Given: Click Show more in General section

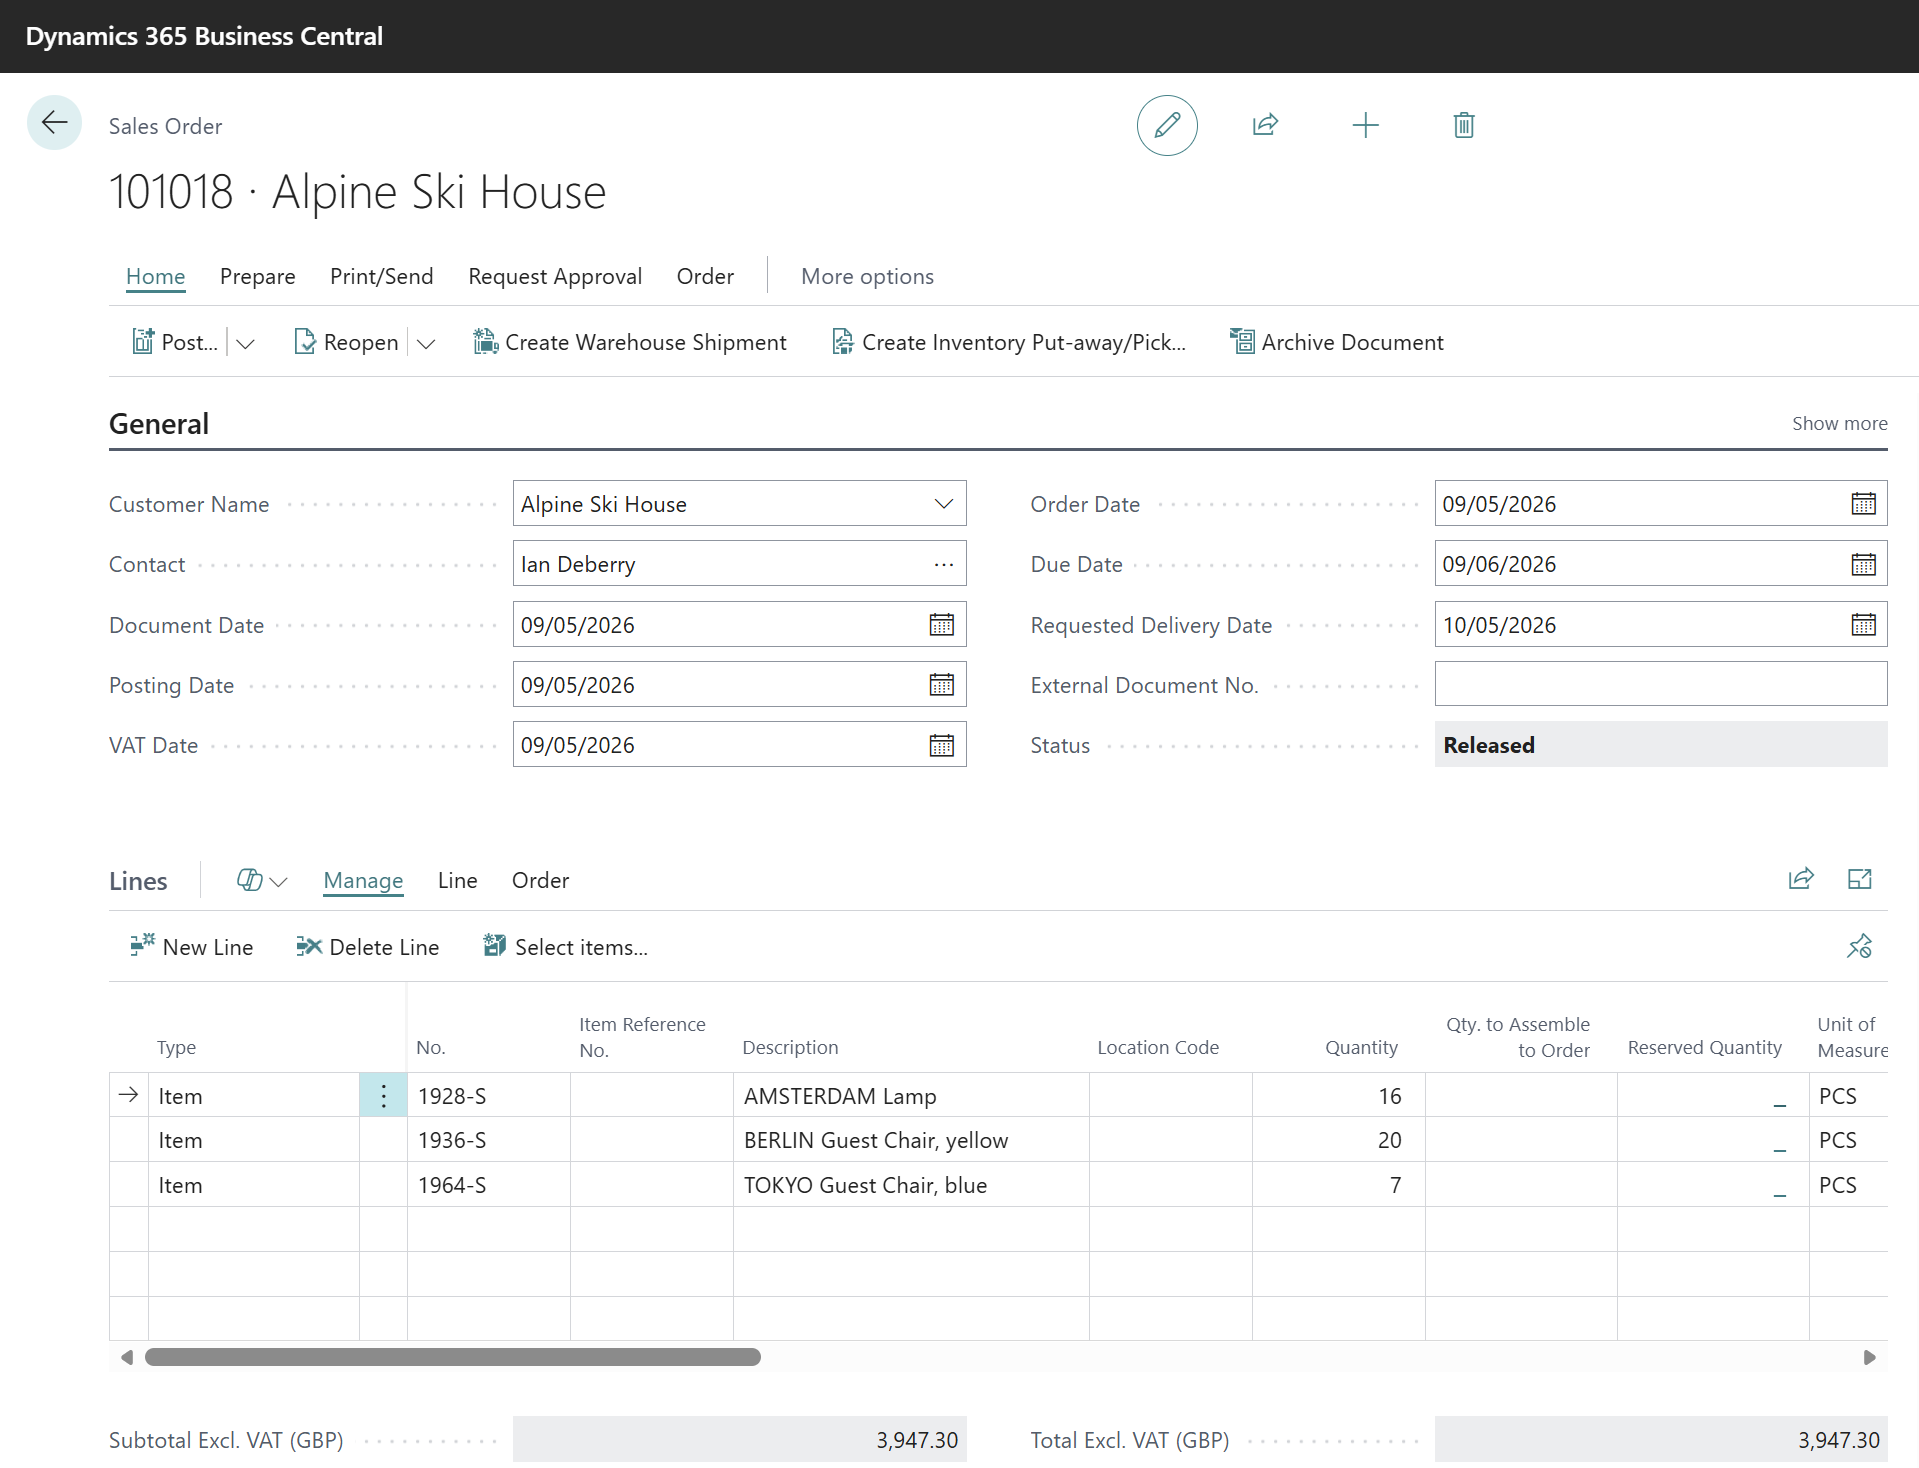Looking at the screenshot, I should 1839,423.
